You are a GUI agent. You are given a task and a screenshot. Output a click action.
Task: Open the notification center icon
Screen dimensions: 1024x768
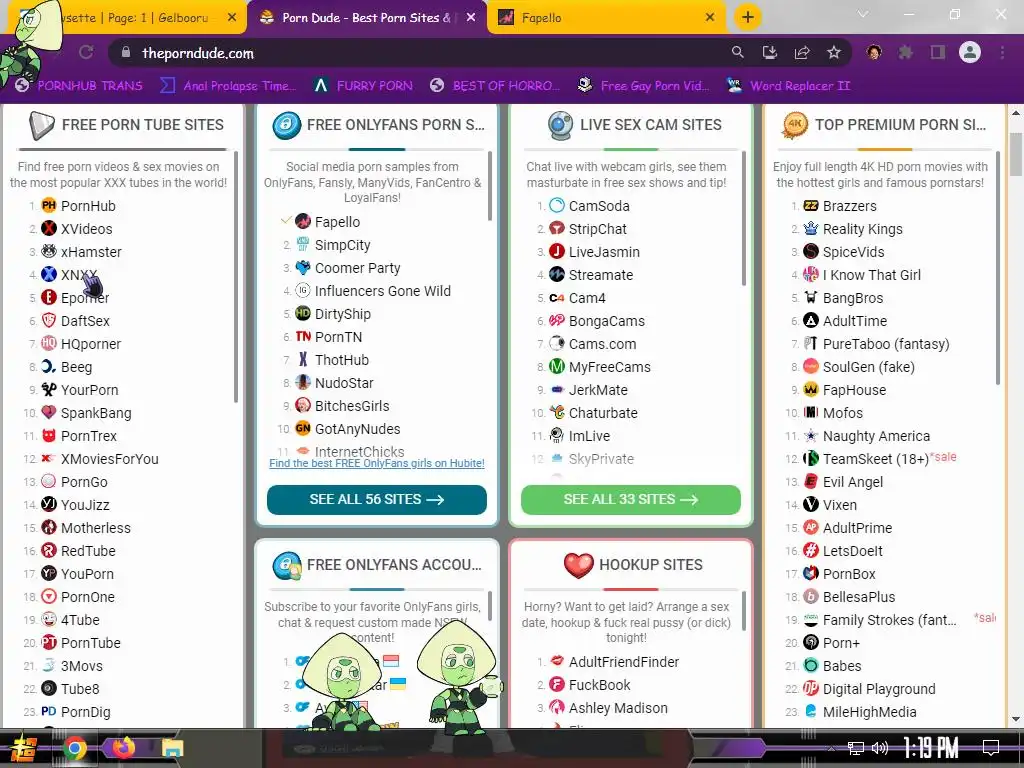(991, 747)
